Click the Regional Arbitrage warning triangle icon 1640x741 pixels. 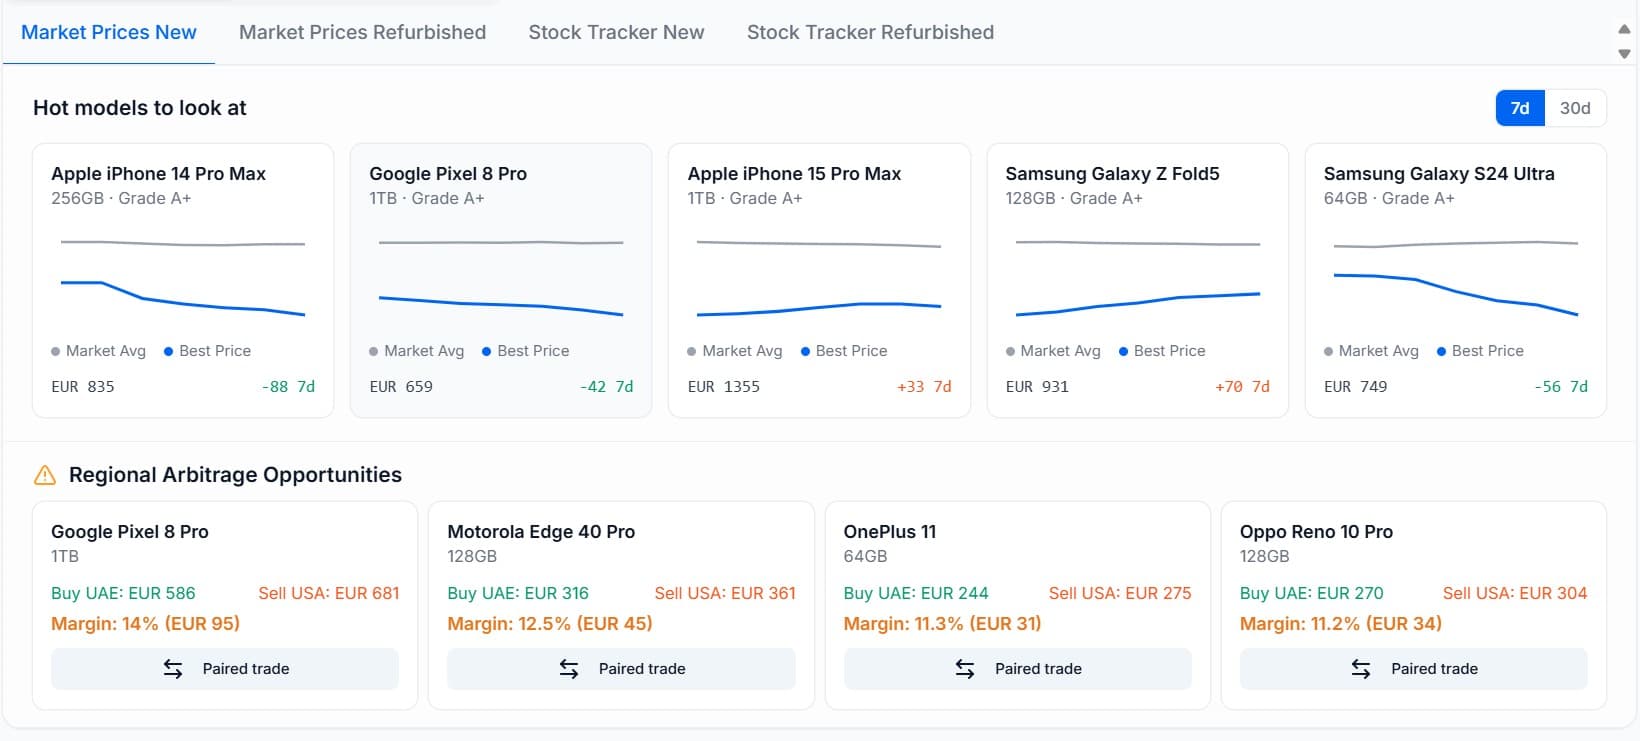(45, 475)
